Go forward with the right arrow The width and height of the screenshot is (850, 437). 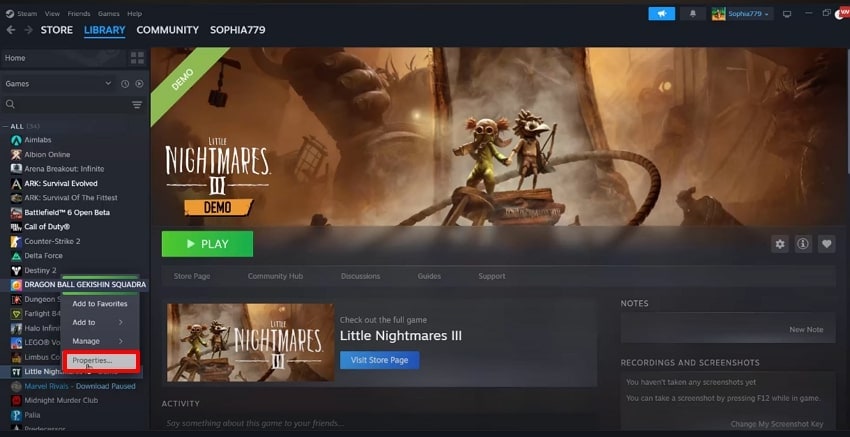point(28,30)
